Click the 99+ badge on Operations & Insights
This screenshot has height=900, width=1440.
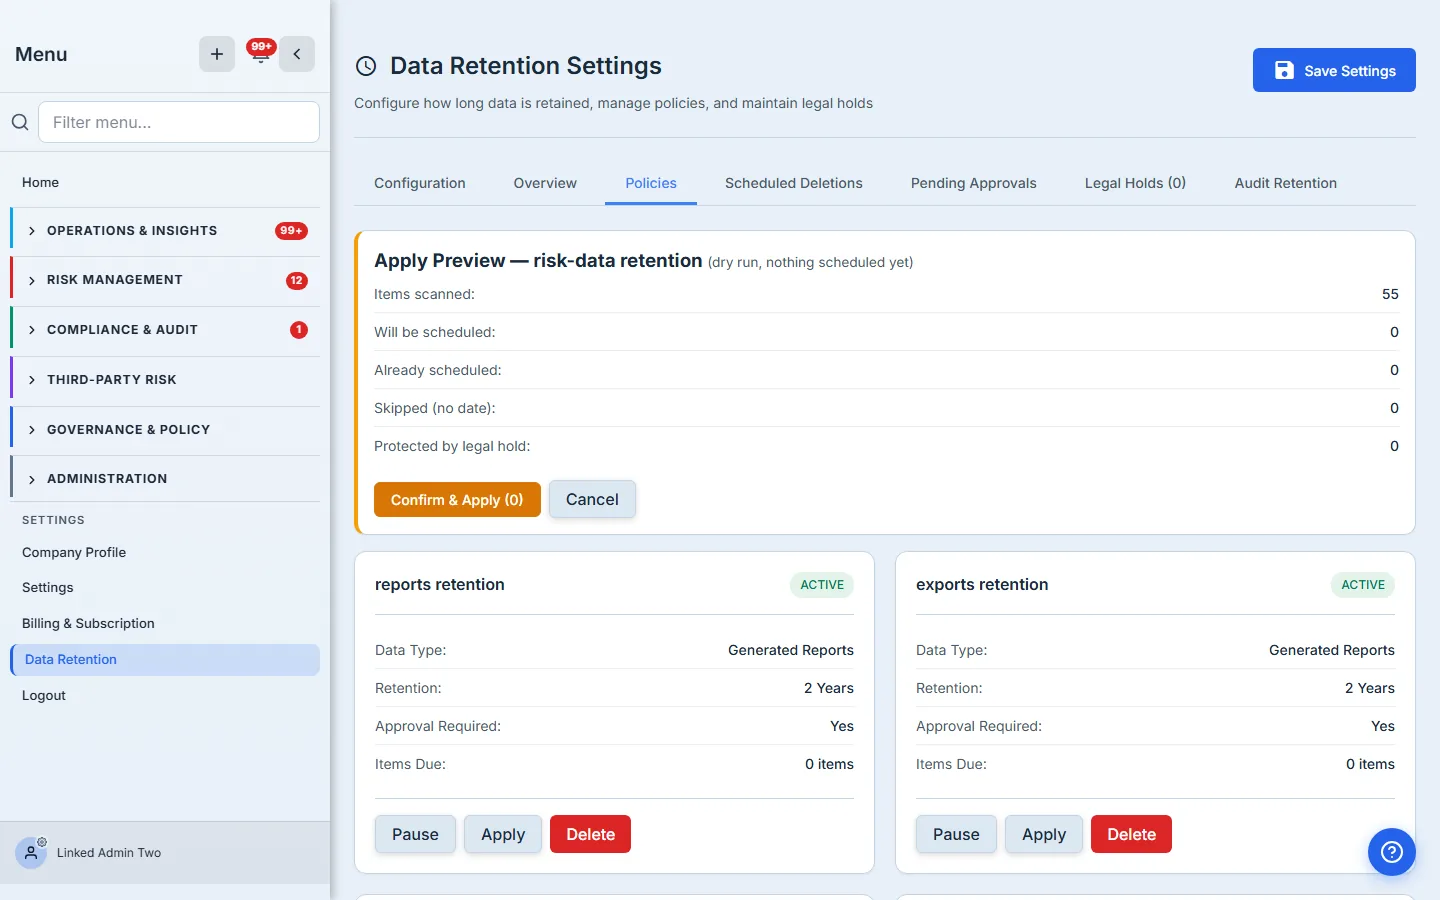[291, 231]
